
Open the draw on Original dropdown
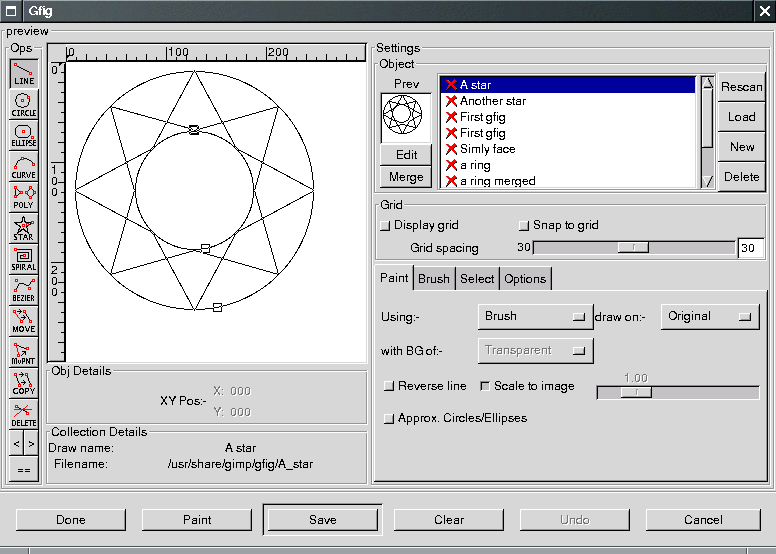coord(709,316)
